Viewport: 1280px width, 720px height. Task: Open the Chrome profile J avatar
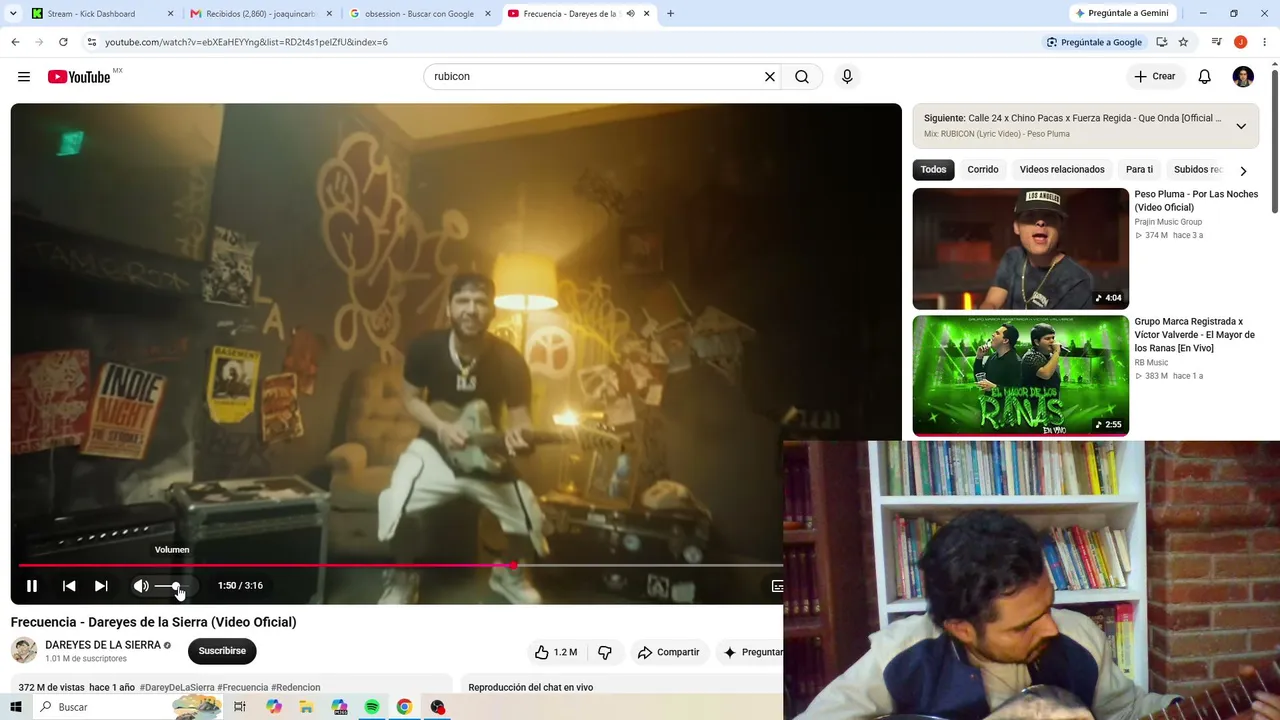1241,42
